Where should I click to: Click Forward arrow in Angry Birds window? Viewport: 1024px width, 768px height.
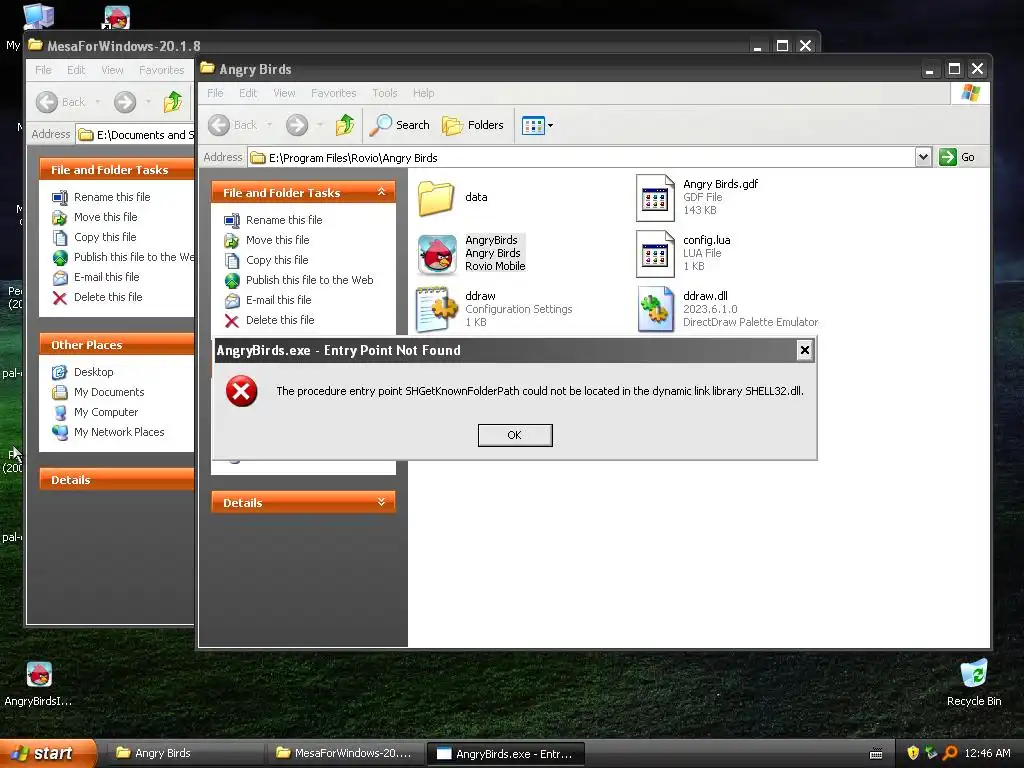click(296, 125)
